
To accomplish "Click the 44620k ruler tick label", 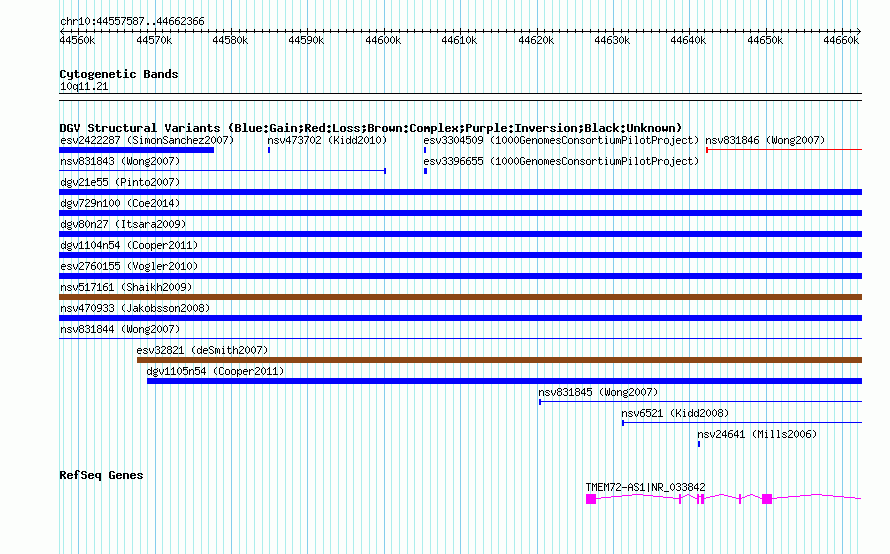I will click(x=536, y=40).
